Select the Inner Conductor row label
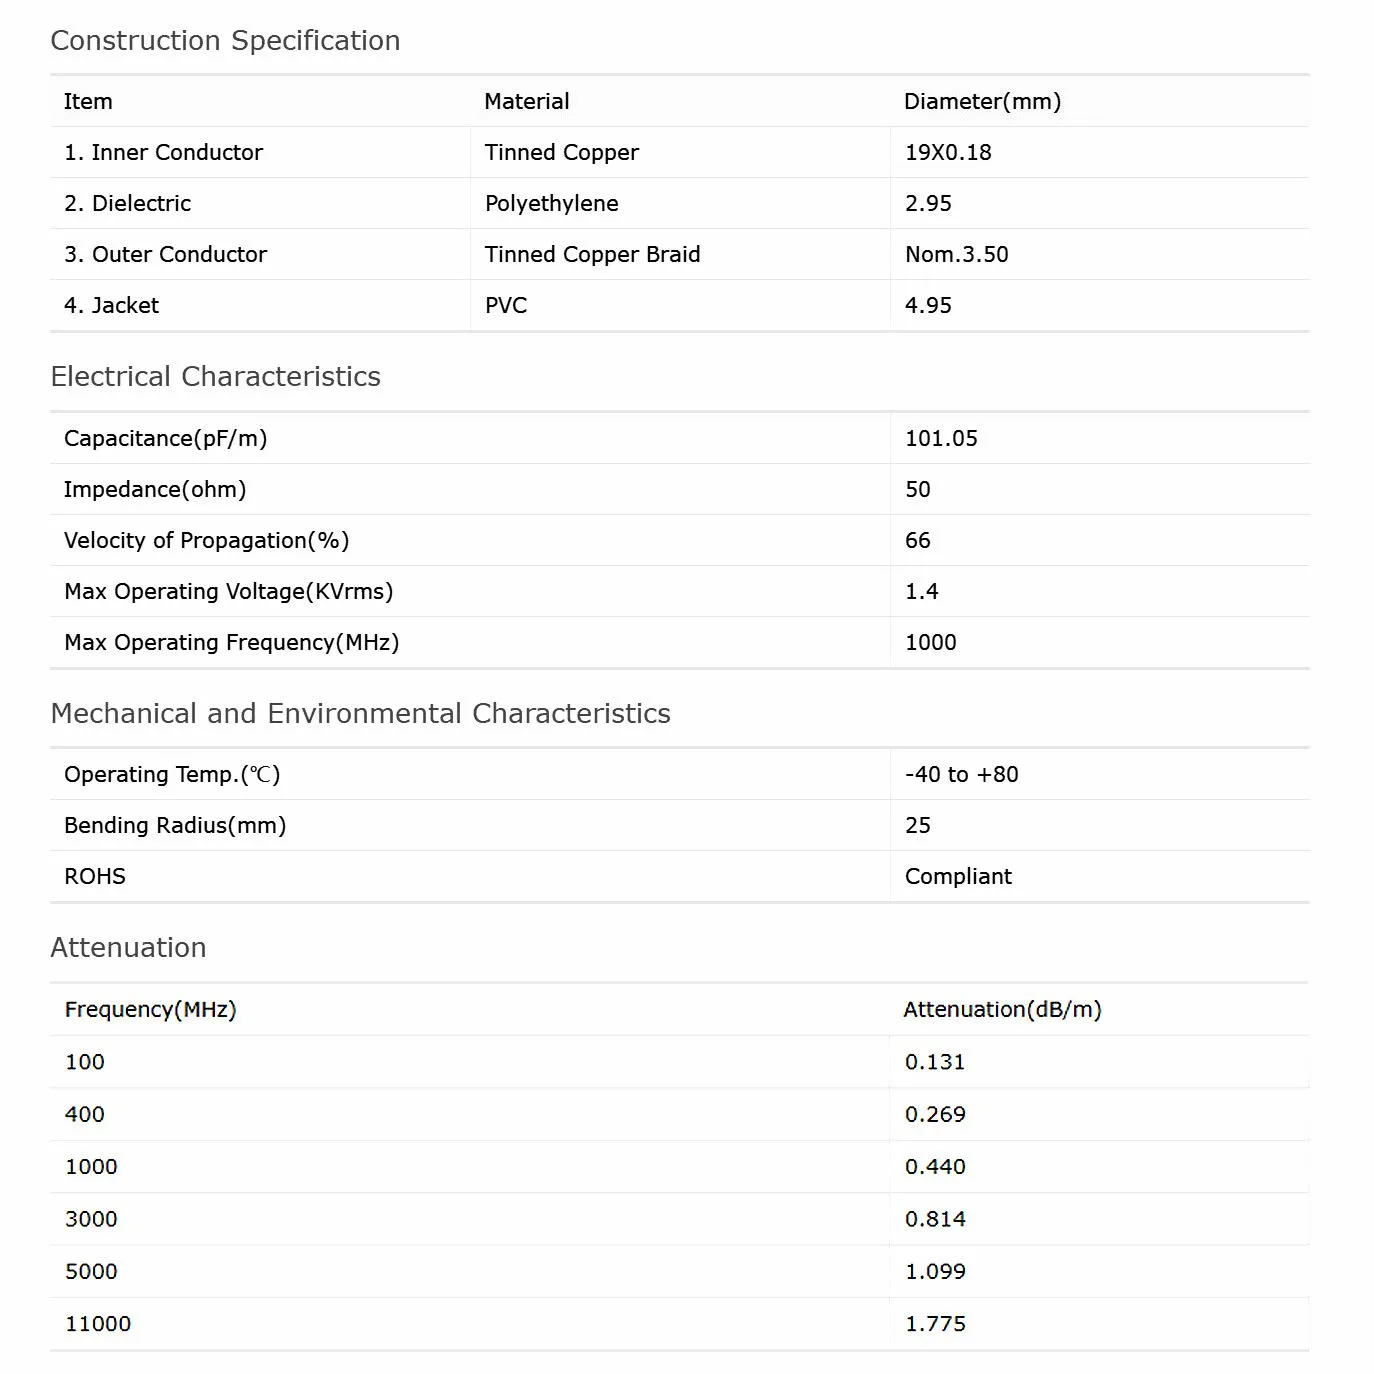The image size is (1374, 1374). [x=163, y=153]
